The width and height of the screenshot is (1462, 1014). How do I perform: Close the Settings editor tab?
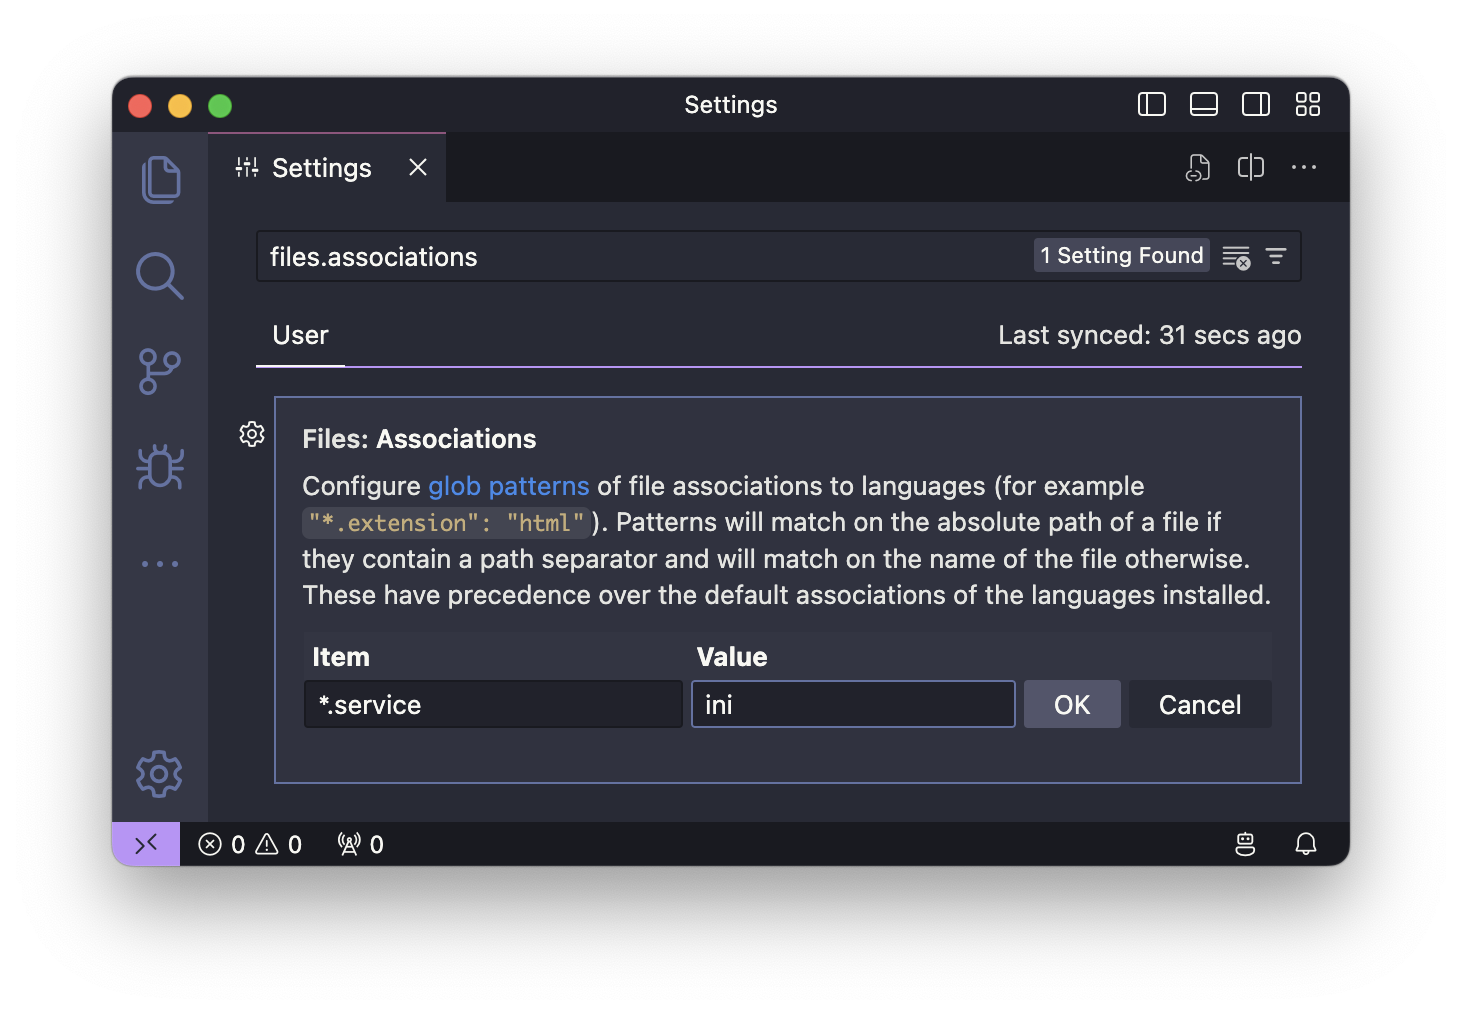[418, 168]
